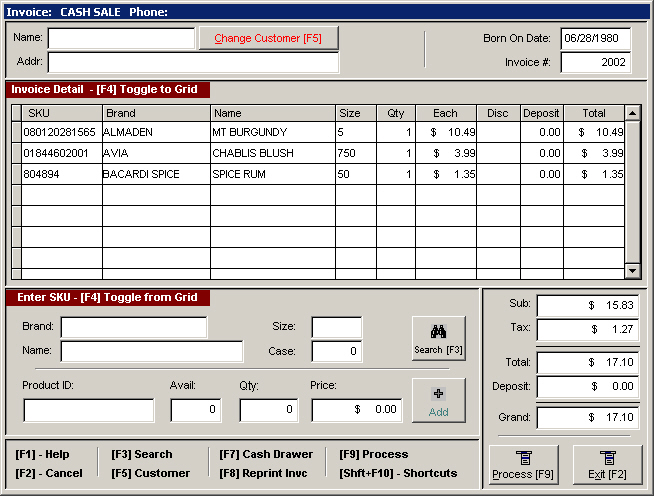Click the [F5] Customer shortcut label

[x=151, y=473]
